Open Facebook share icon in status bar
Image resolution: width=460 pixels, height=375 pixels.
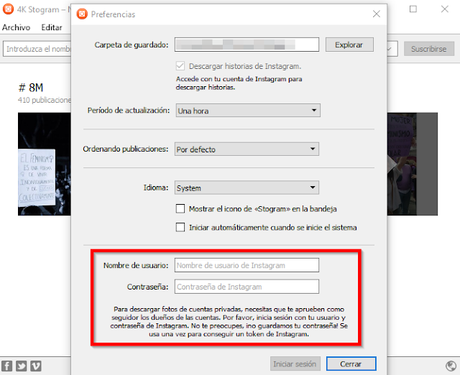pyautogui.click(x=7, y=366)
